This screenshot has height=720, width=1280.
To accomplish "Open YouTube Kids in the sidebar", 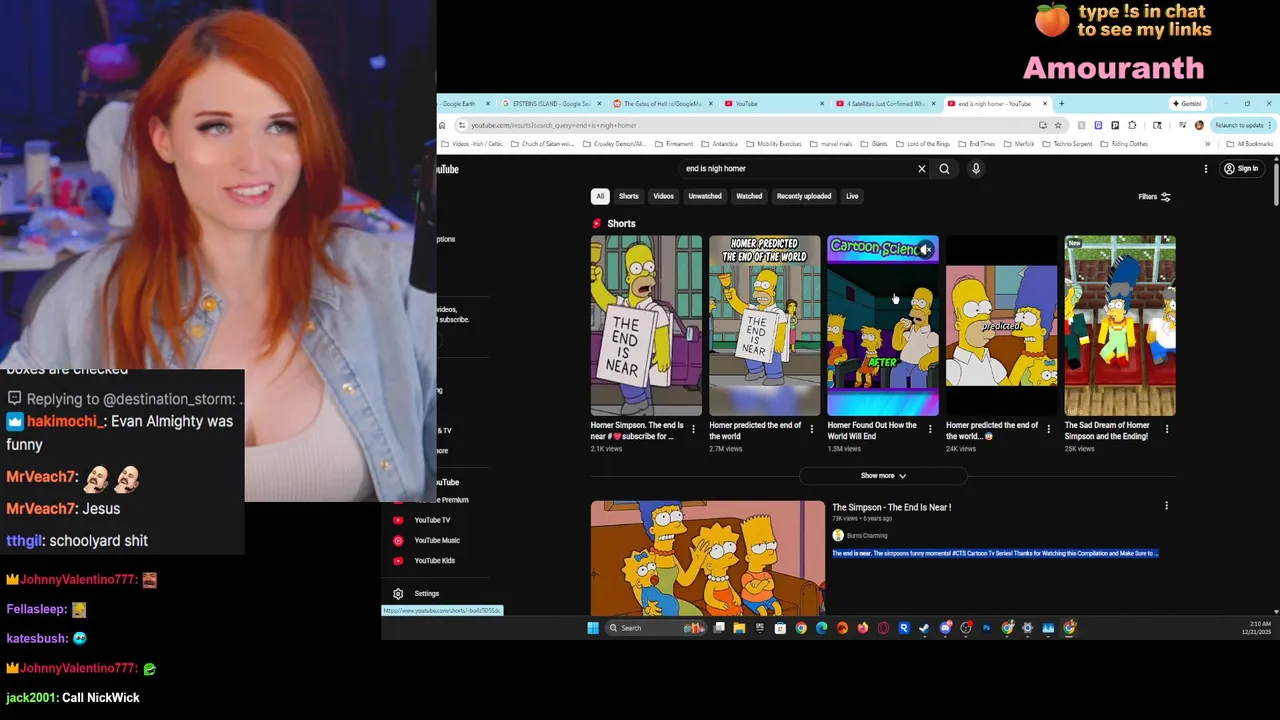I will (x=434, y=560).
